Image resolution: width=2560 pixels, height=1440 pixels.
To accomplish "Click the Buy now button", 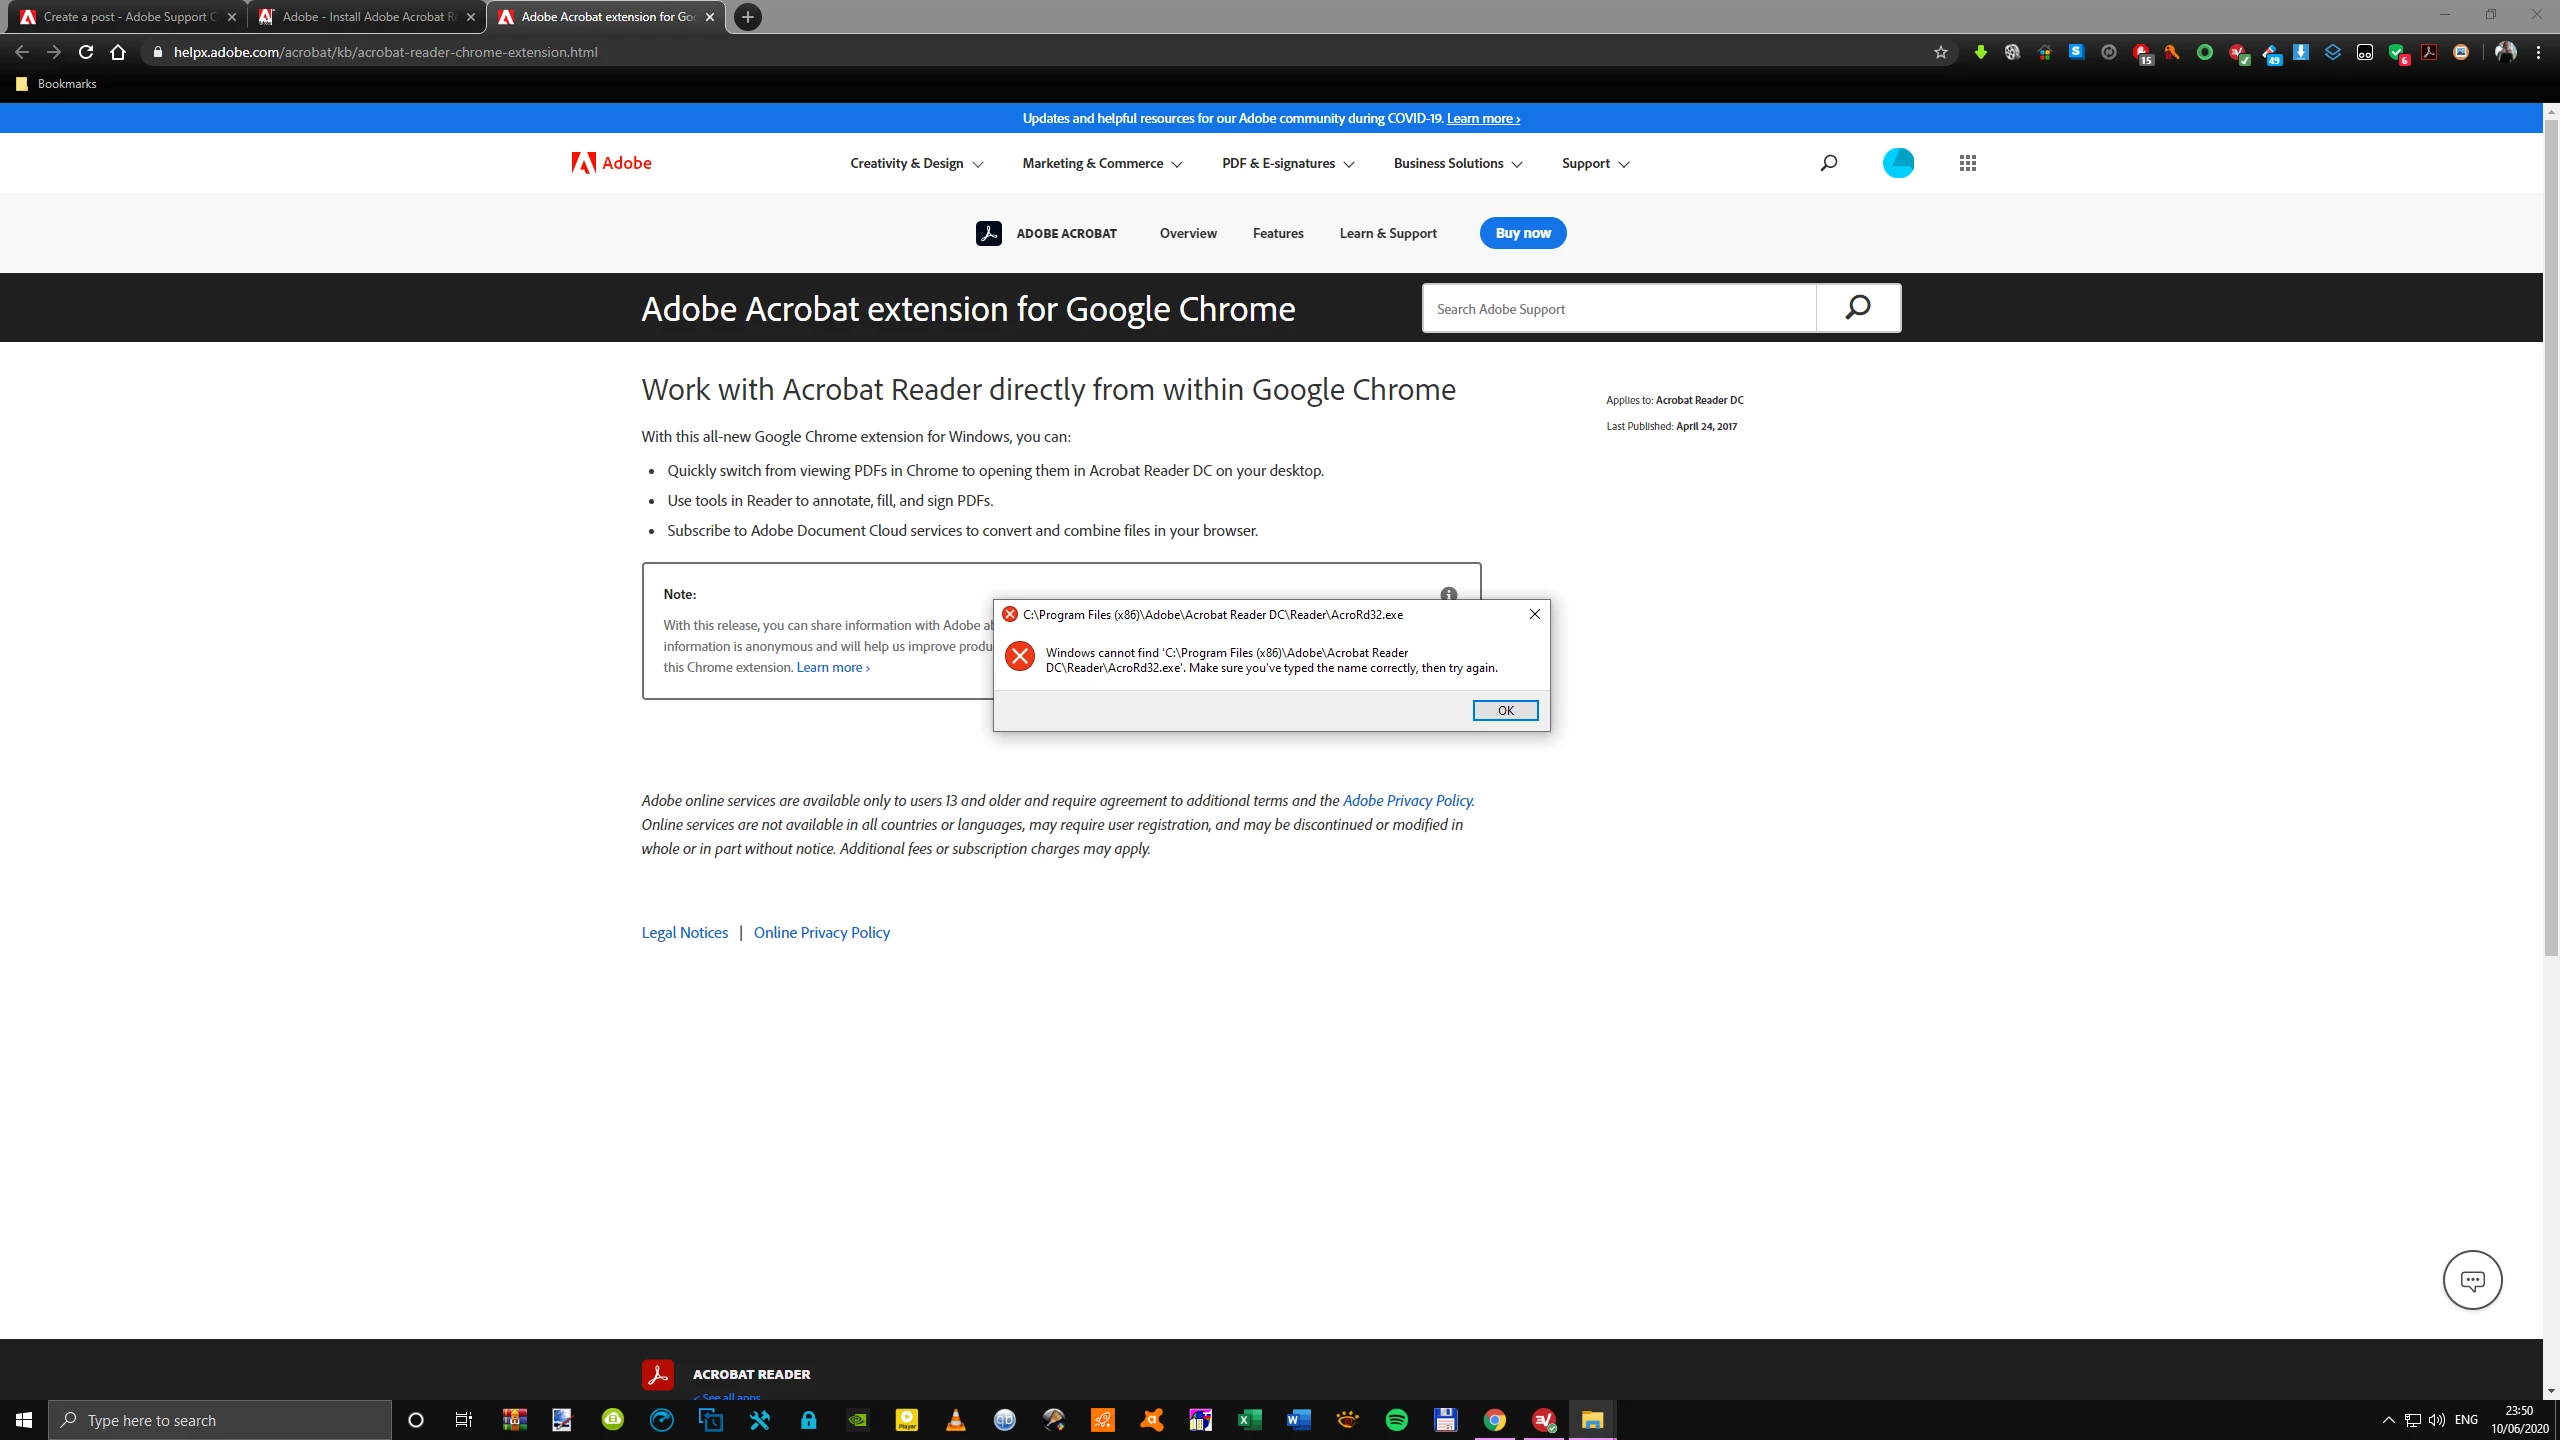I will (1522, 233).
